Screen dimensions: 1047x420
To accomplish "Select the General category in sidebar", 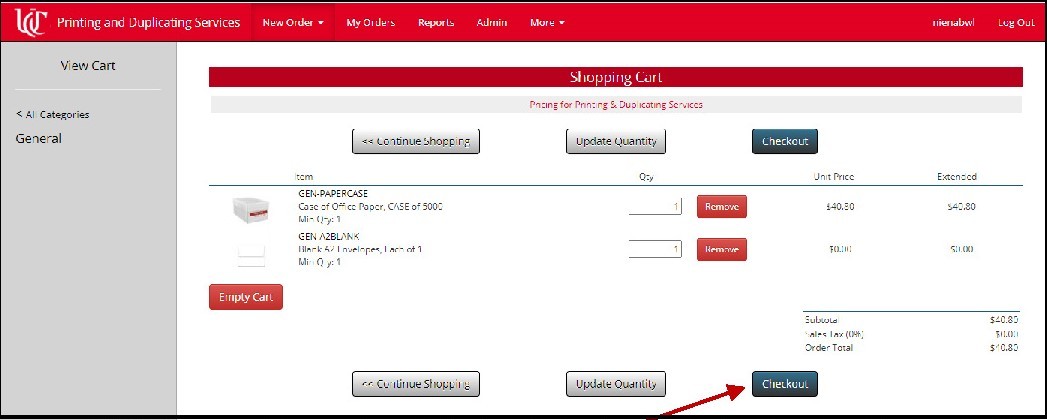I will pos(39,139).
